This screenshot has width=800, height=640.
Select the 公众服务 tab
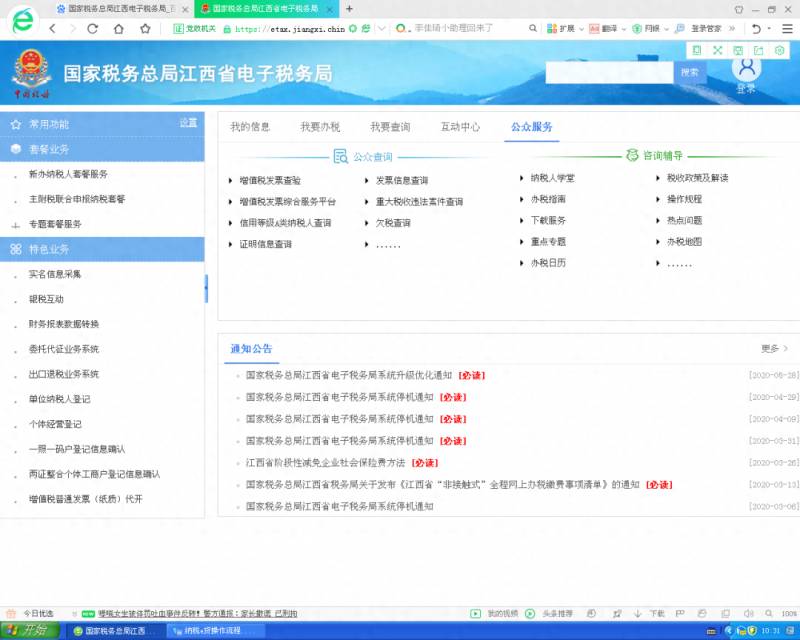point(532,127)
